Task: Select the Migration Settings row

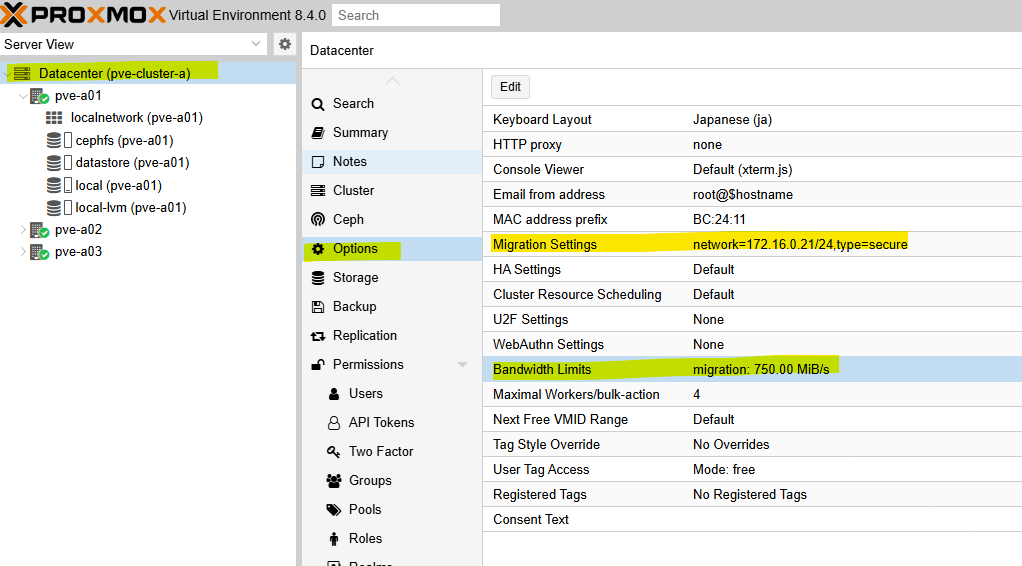Action: click(700, 244)
